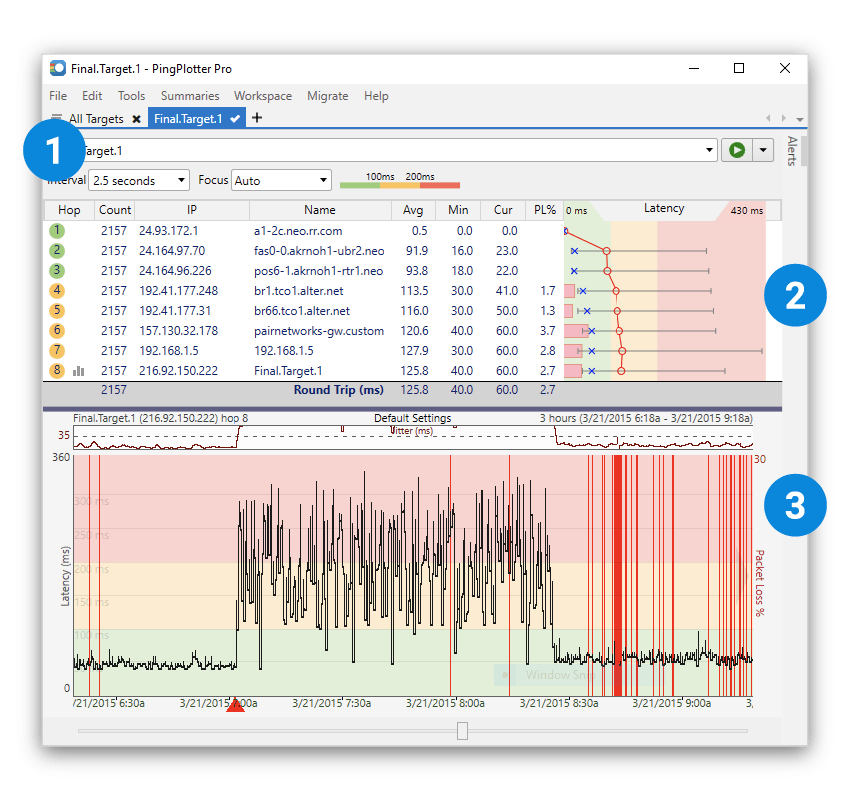
Task: Click the PingPlotter logo in the title bar
Action: 56,67
